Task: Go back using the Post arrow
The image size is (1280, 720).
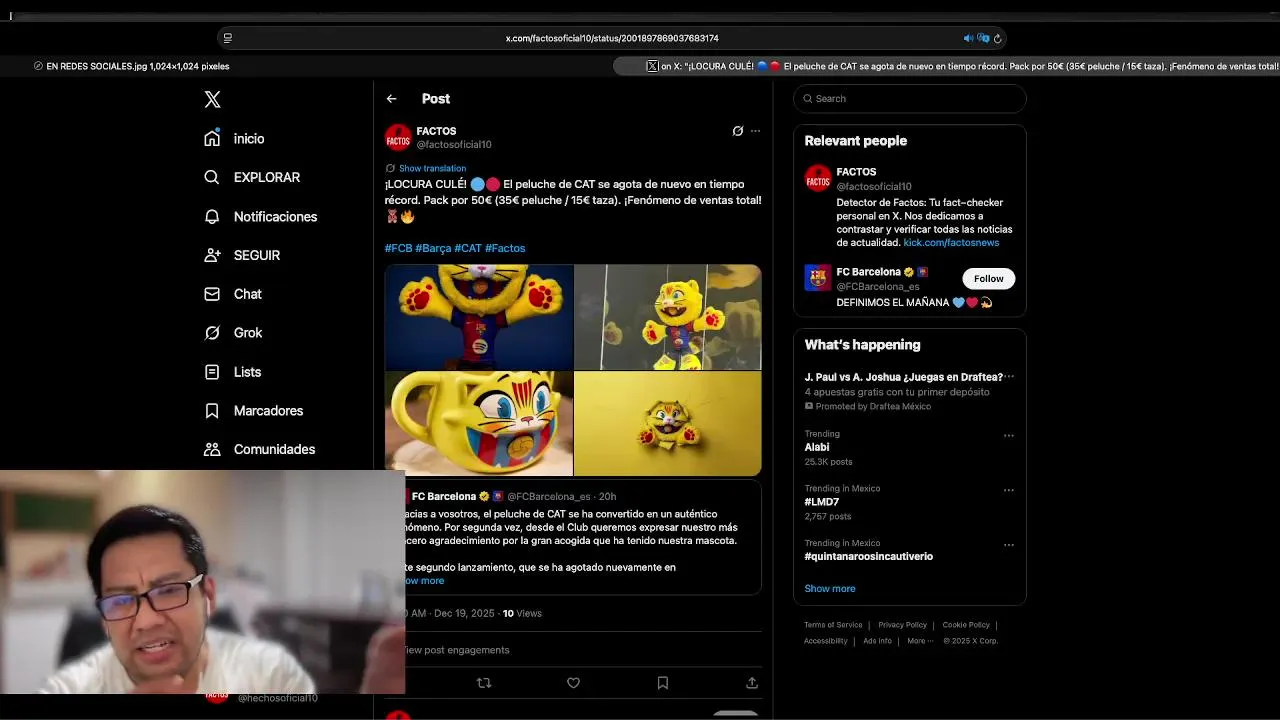Action: click(x=391, y=99)
